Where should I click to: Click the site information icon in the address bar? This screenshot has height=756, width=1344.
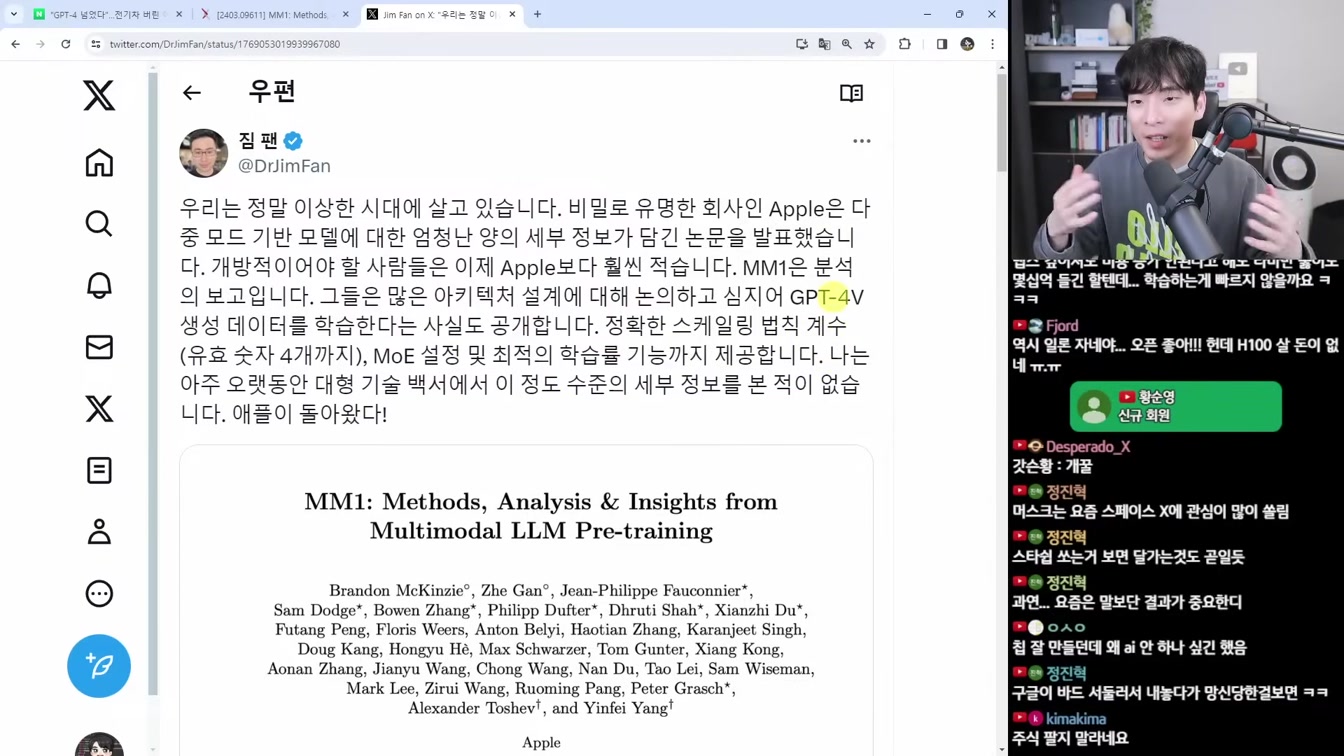96,44
